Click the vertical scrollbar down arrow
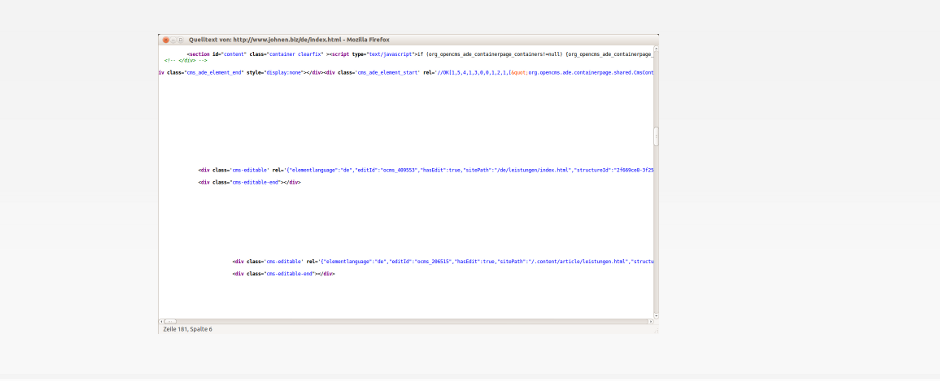The image size is (940, 381). click(656, 316)
